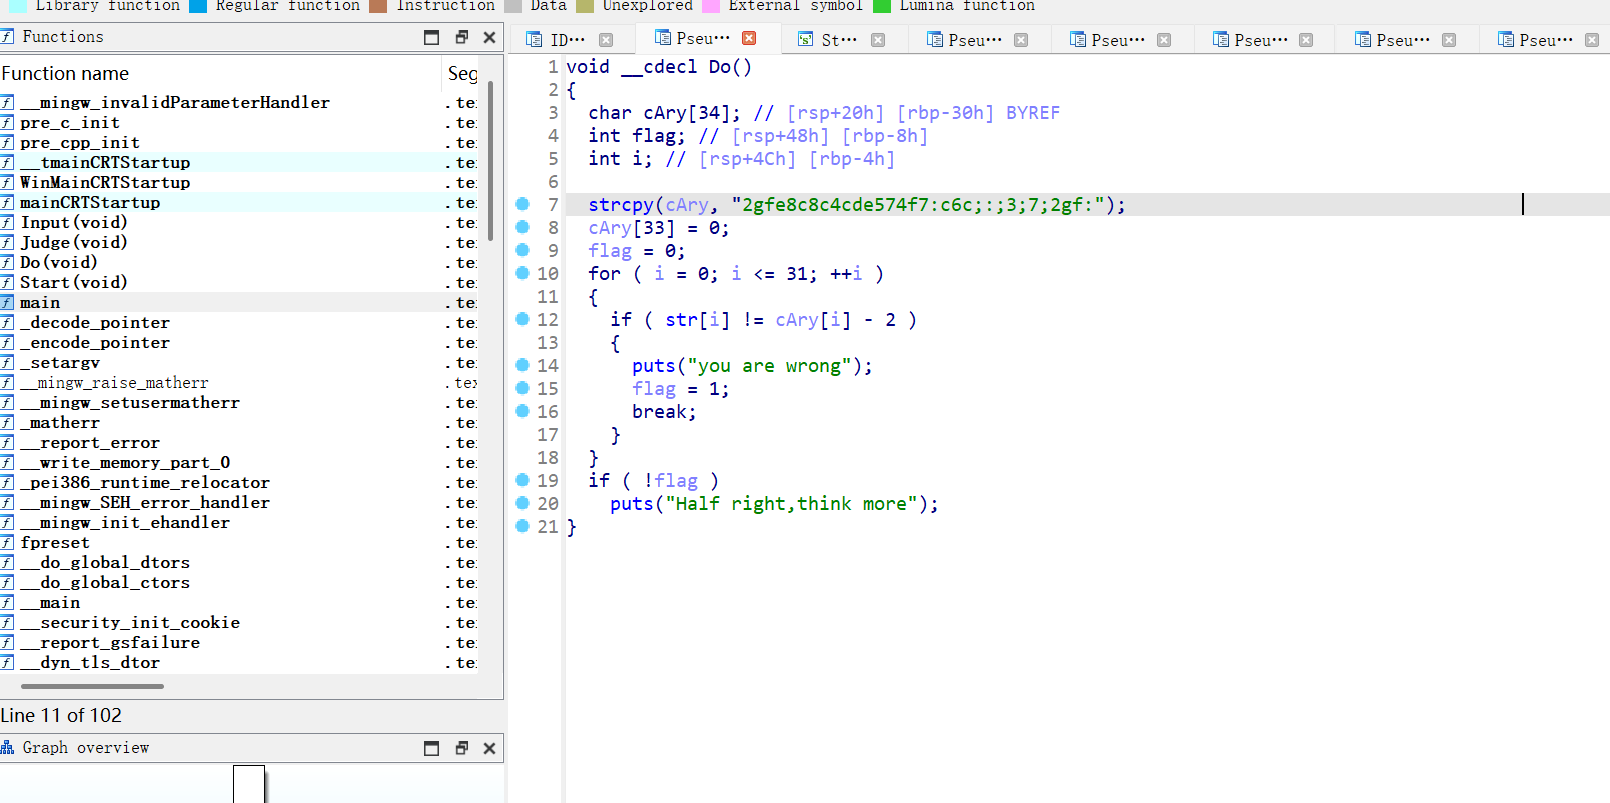Toggle breakpoint on line 12 if statement

click(522, 319)
